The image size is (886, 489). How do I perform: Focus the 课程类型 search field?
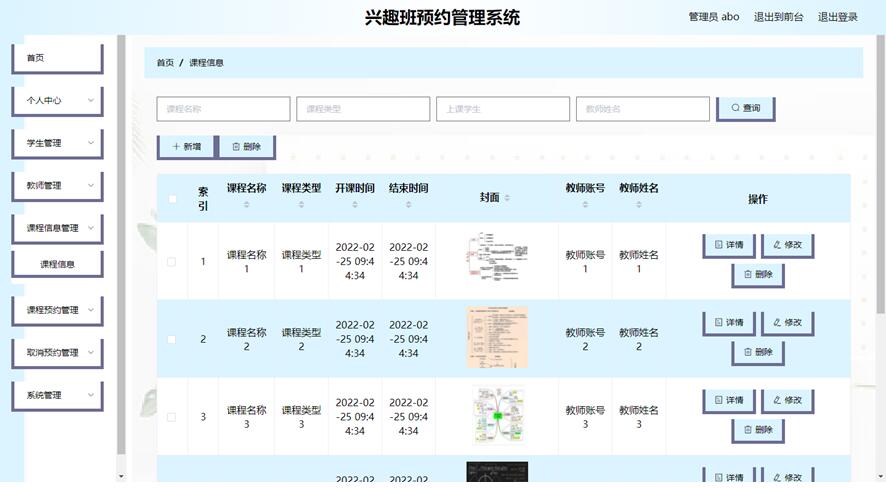point(363,109)
